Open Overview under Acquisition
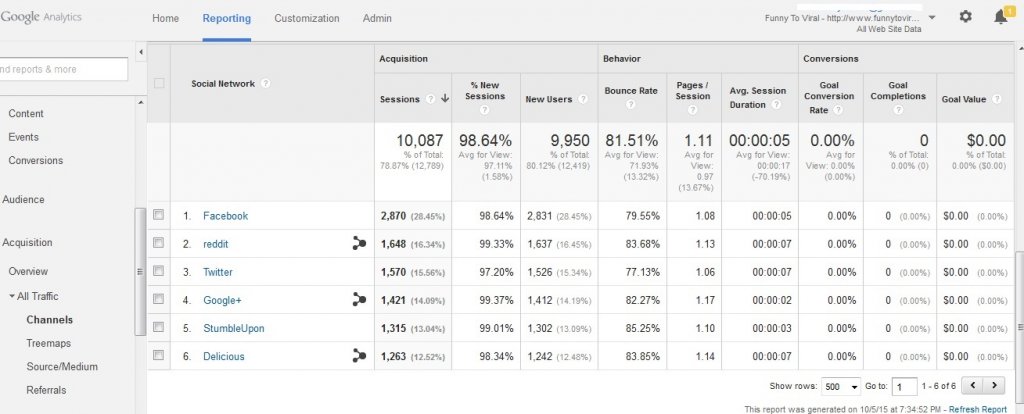1024x414 pixels. (28, 271)
